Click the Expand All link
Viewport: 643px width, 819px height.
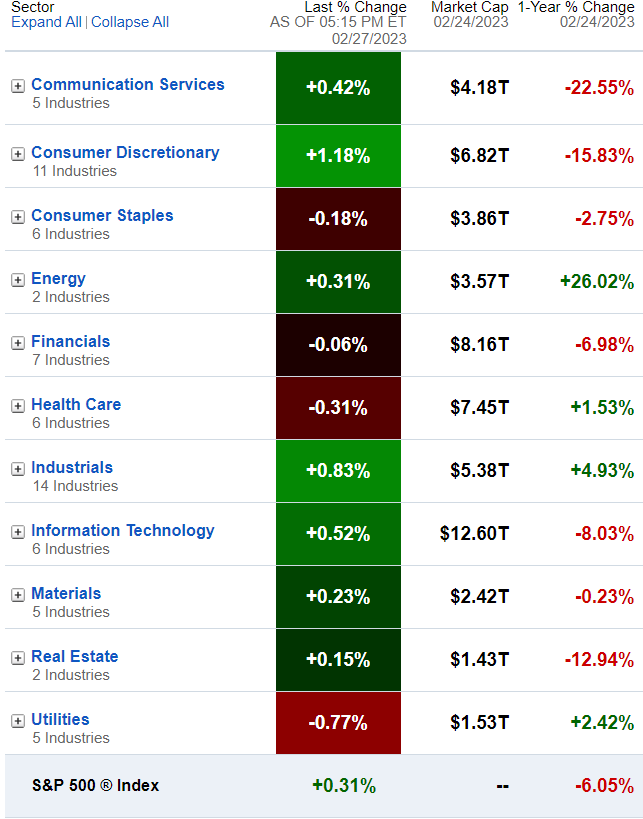(x=46, y=22)
